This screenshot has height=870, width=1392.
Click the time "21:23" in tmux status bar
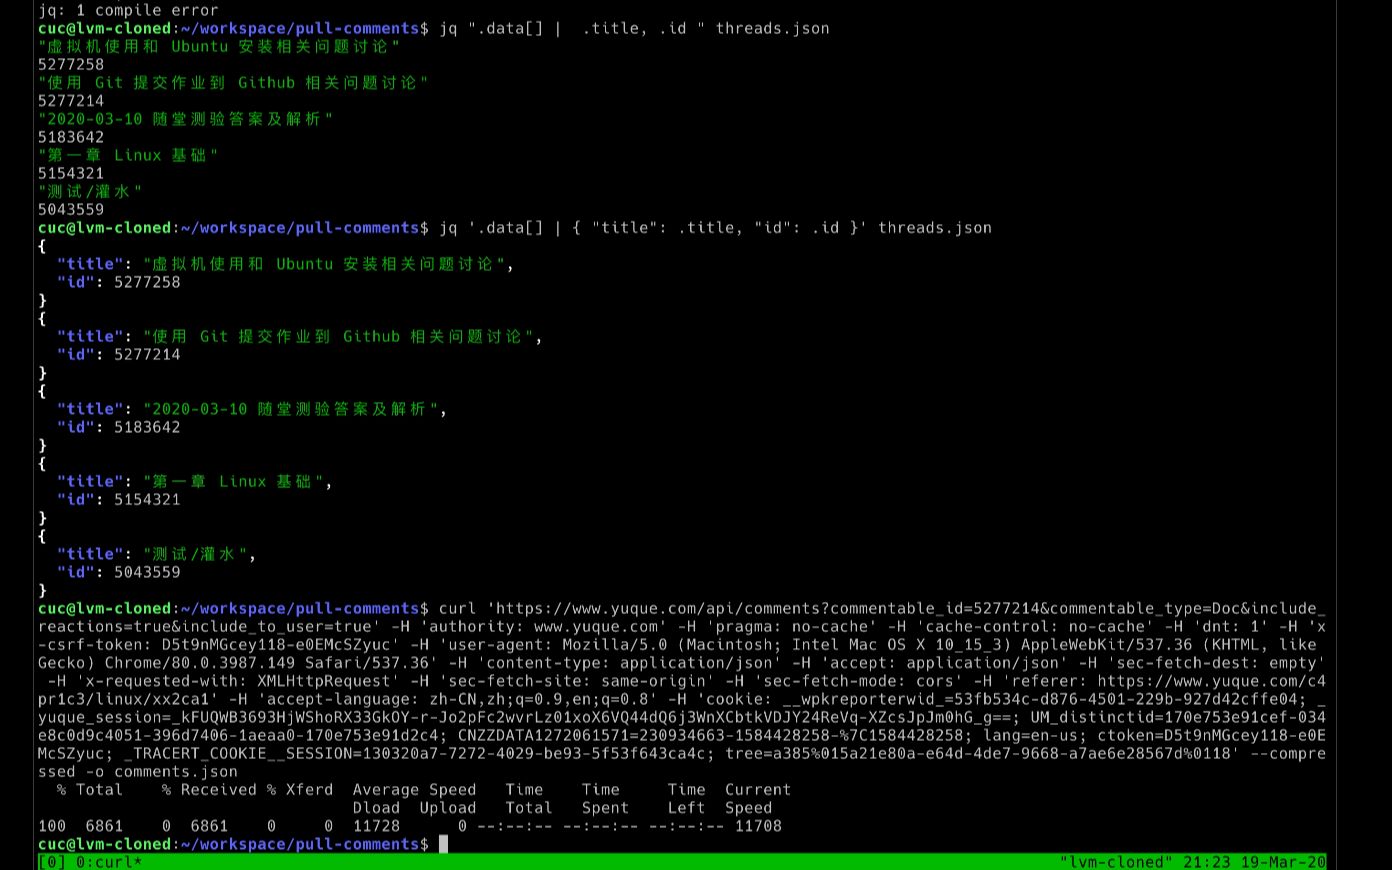(x=1207, y=862)
